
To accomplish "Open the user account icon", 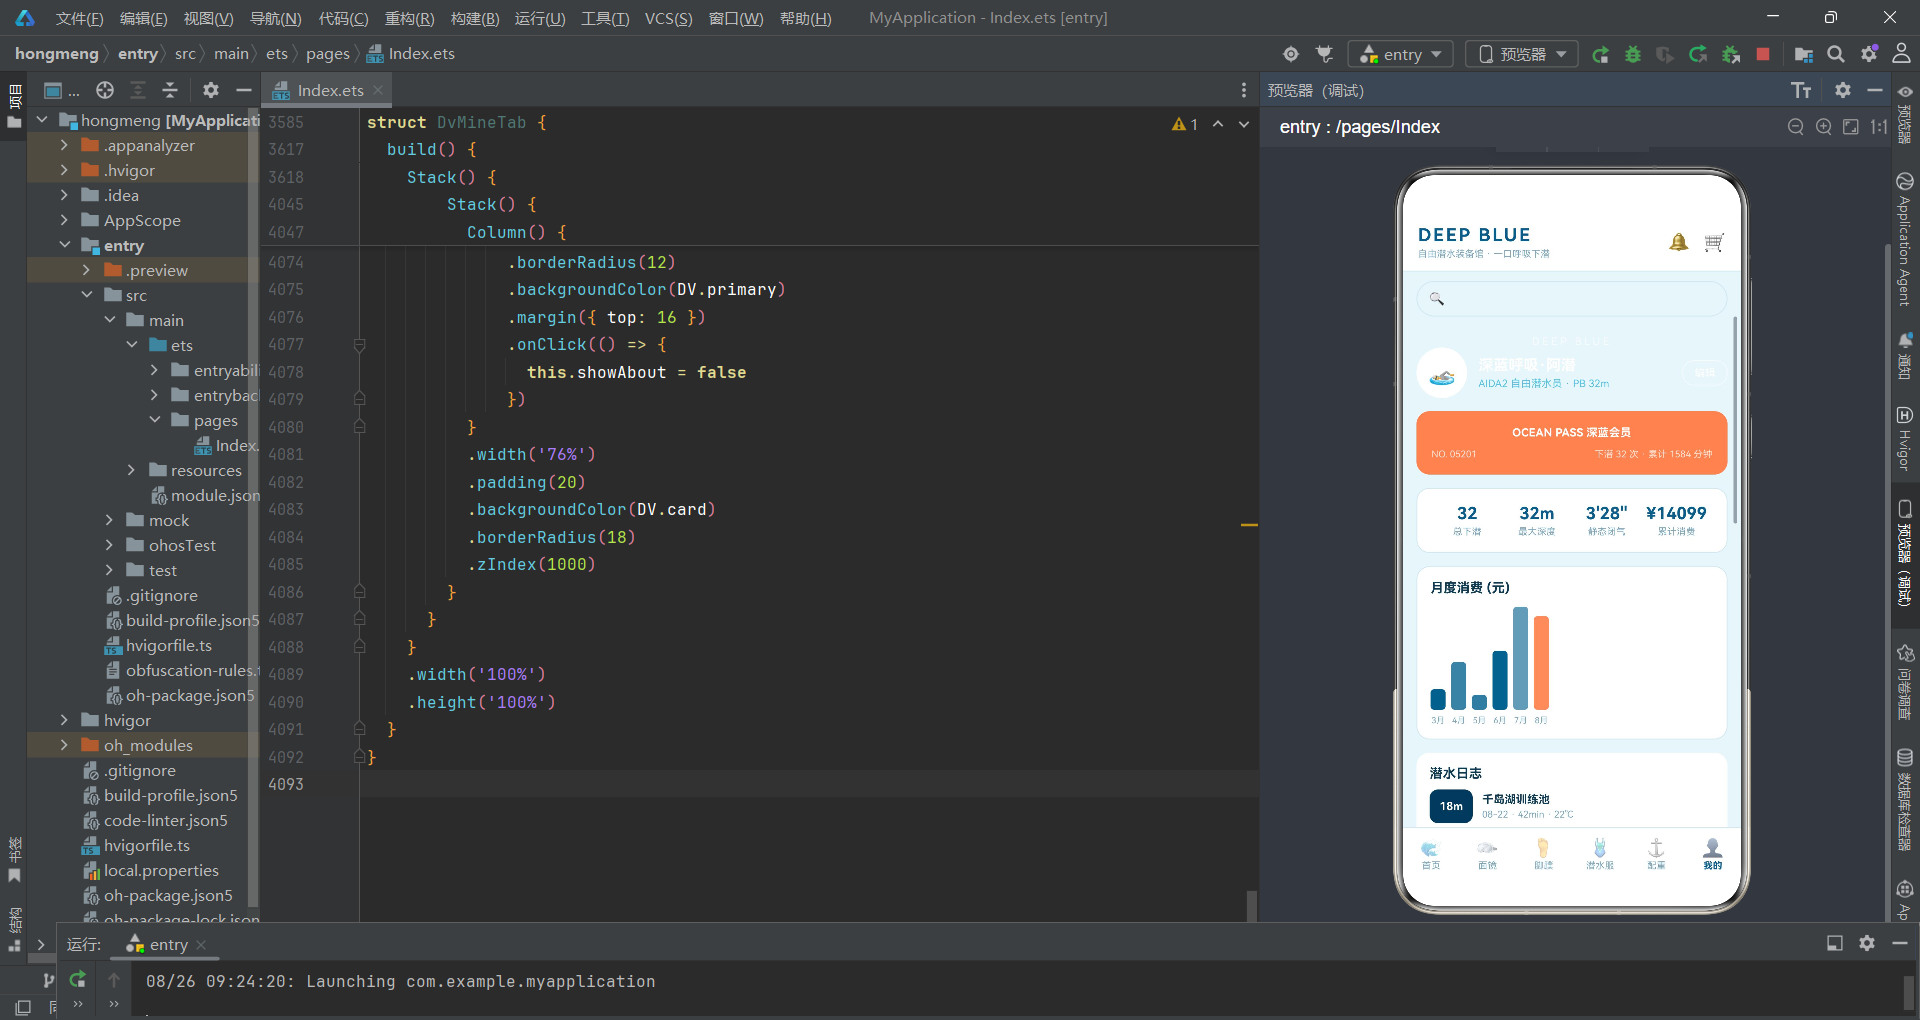I will point(1901,54).
